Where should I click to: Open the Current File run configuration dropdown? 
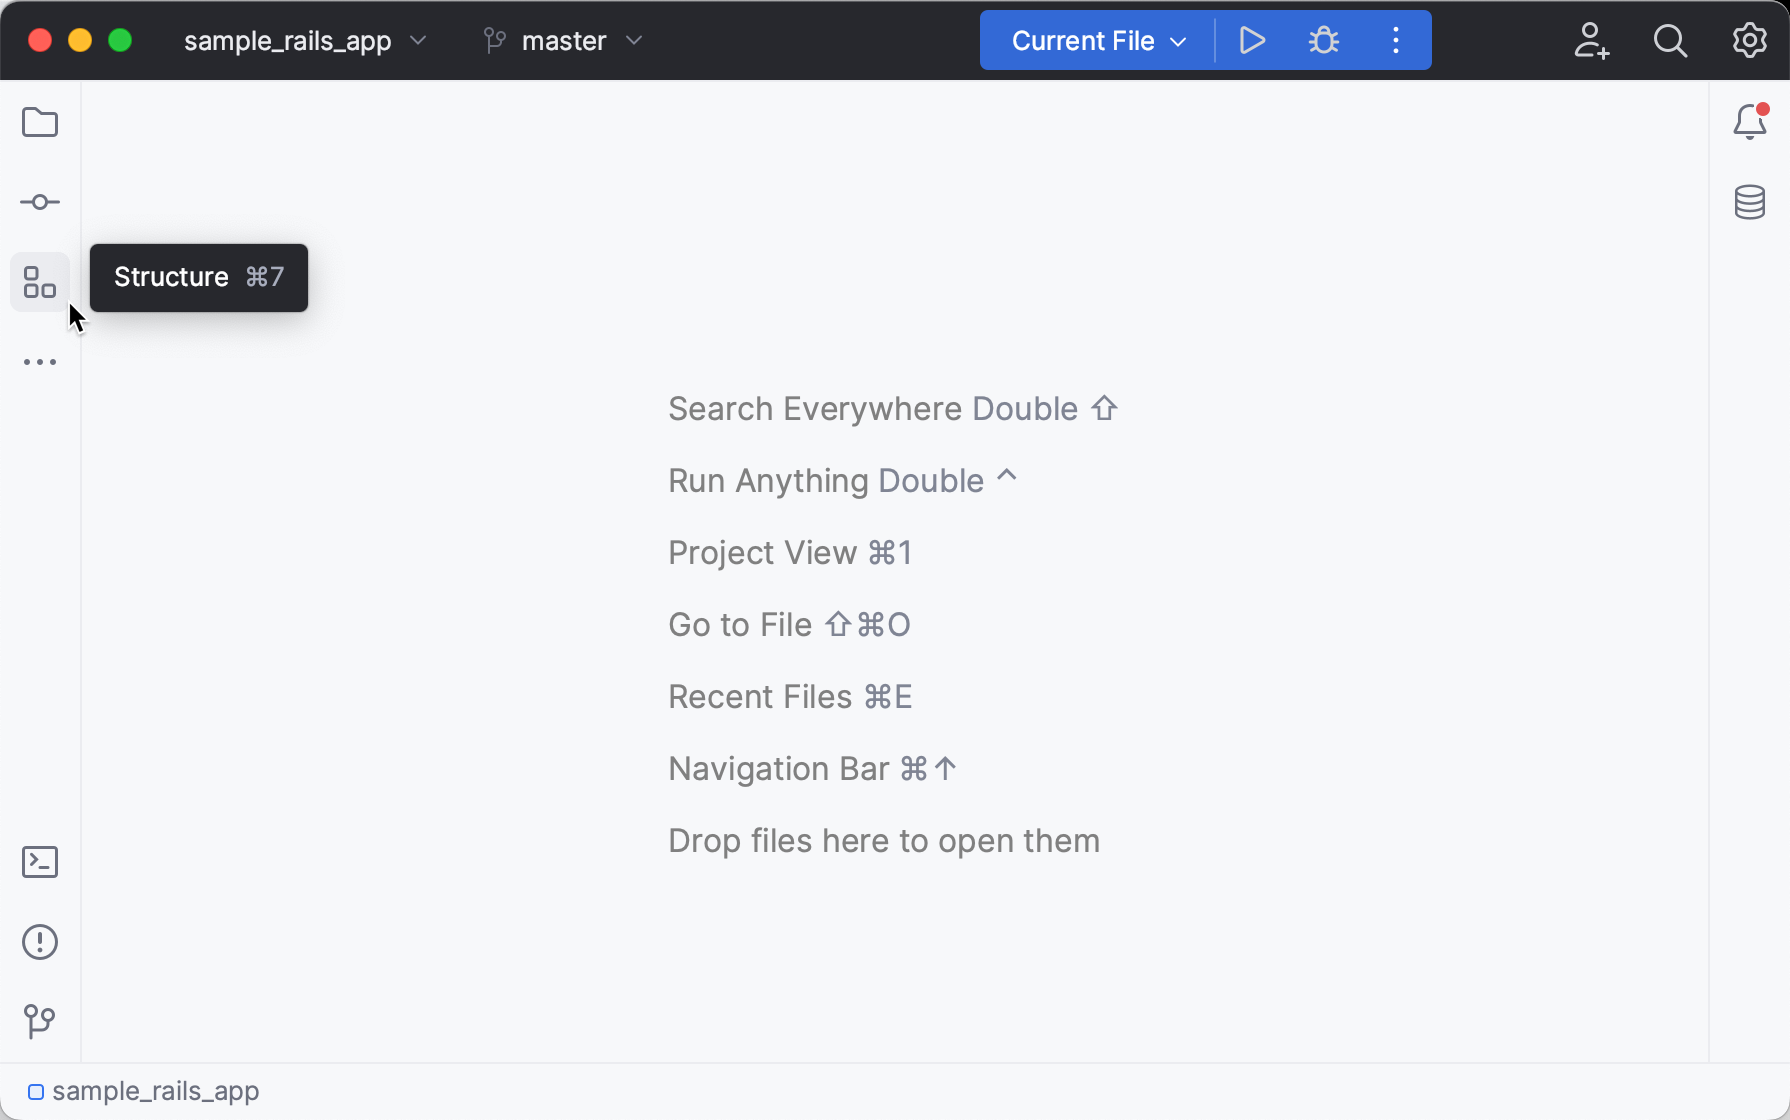click(1098, 41)
